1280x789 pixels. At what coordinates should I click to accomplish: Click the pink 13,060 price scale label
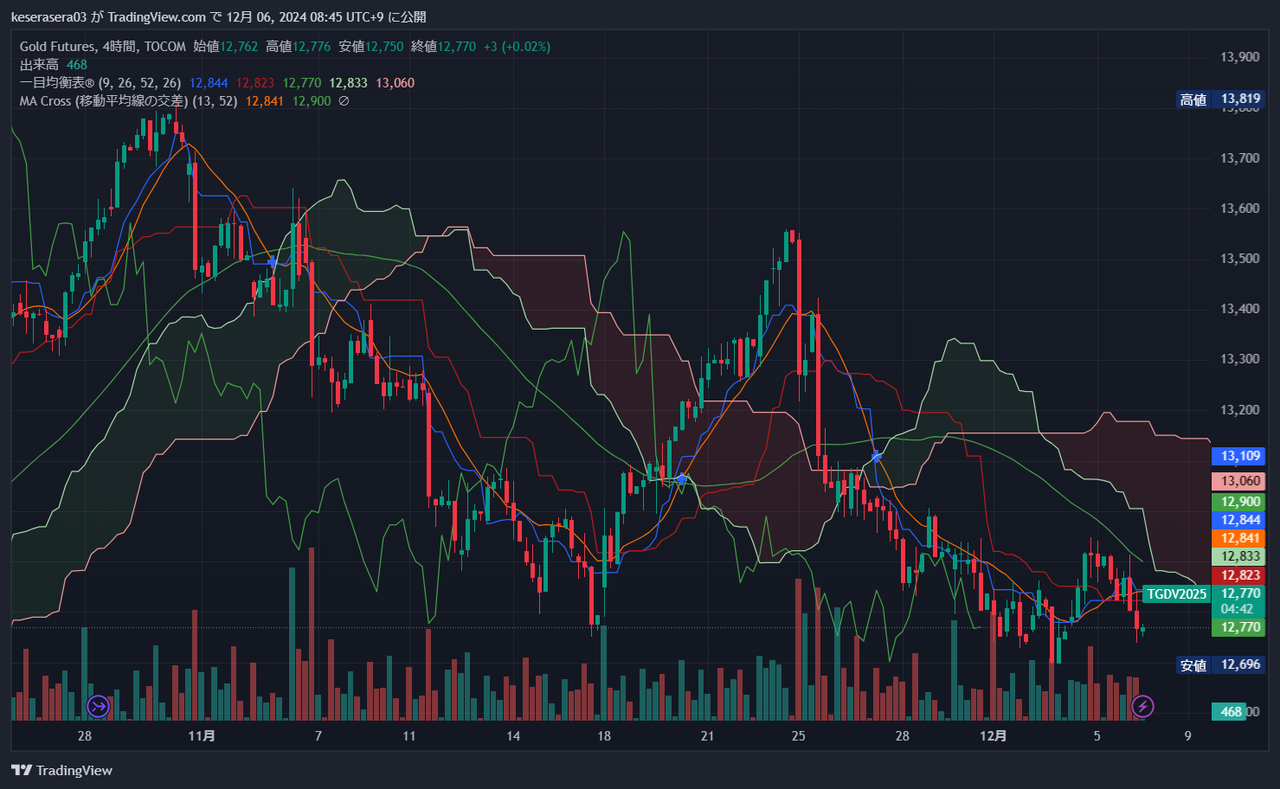(x=1238, y=481)
